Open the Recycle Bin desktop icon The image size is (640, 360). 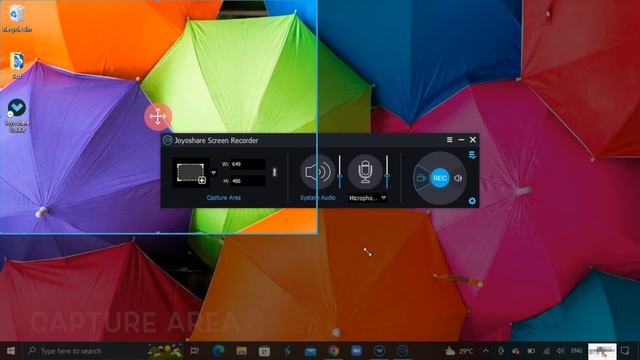(17, 18)
